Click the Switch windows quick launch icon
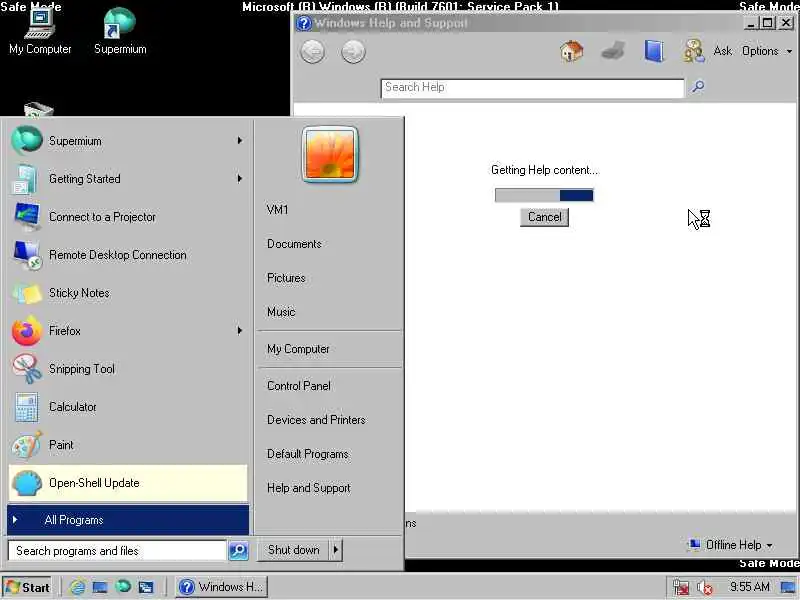The image size is (800, 600). (x=146, y=587)
